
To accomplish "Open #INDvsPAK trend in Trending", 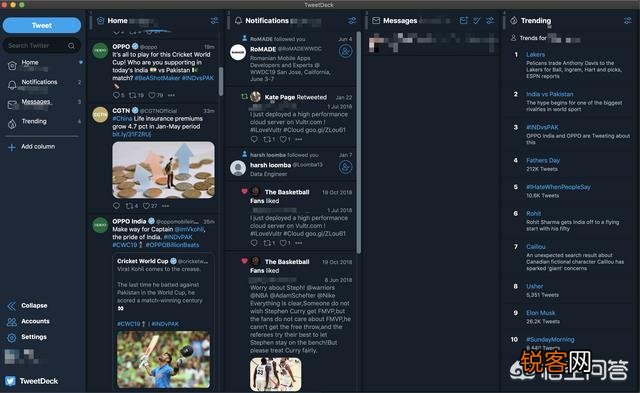I will point(542,127).
